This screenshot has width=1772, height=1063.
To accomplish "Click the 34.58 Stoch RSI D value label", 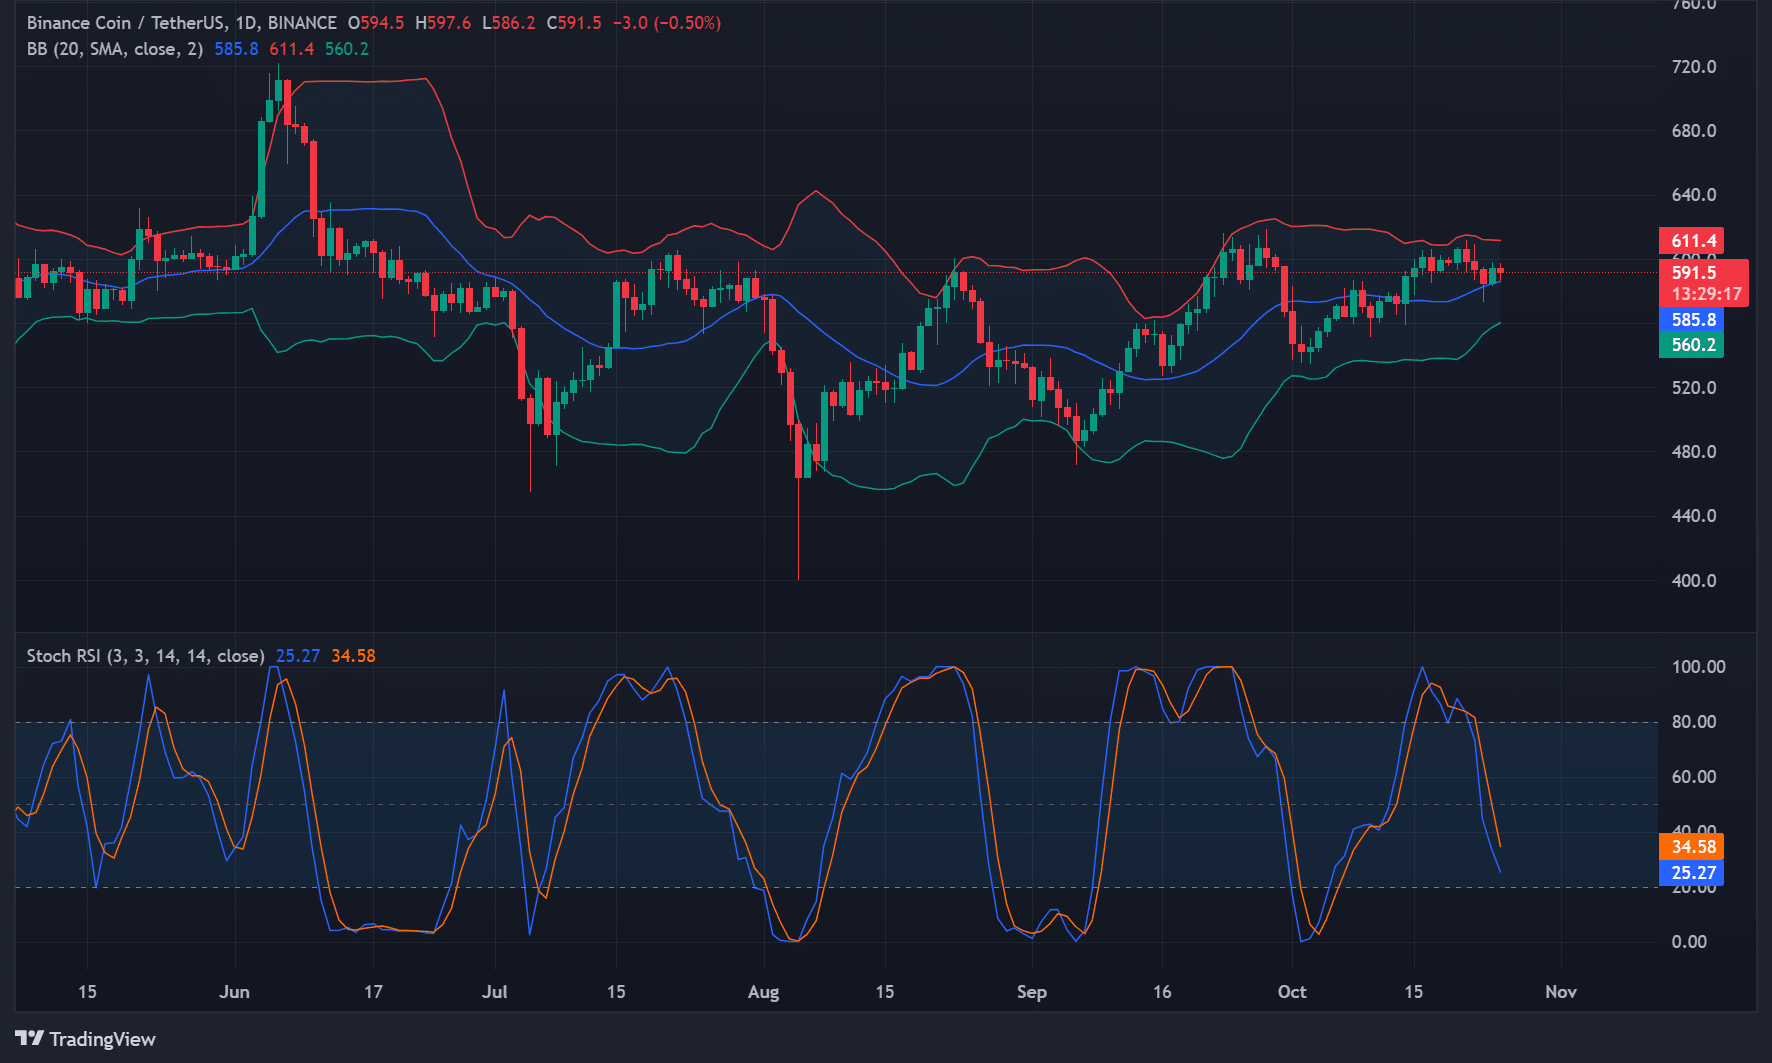I will 1691,846.
